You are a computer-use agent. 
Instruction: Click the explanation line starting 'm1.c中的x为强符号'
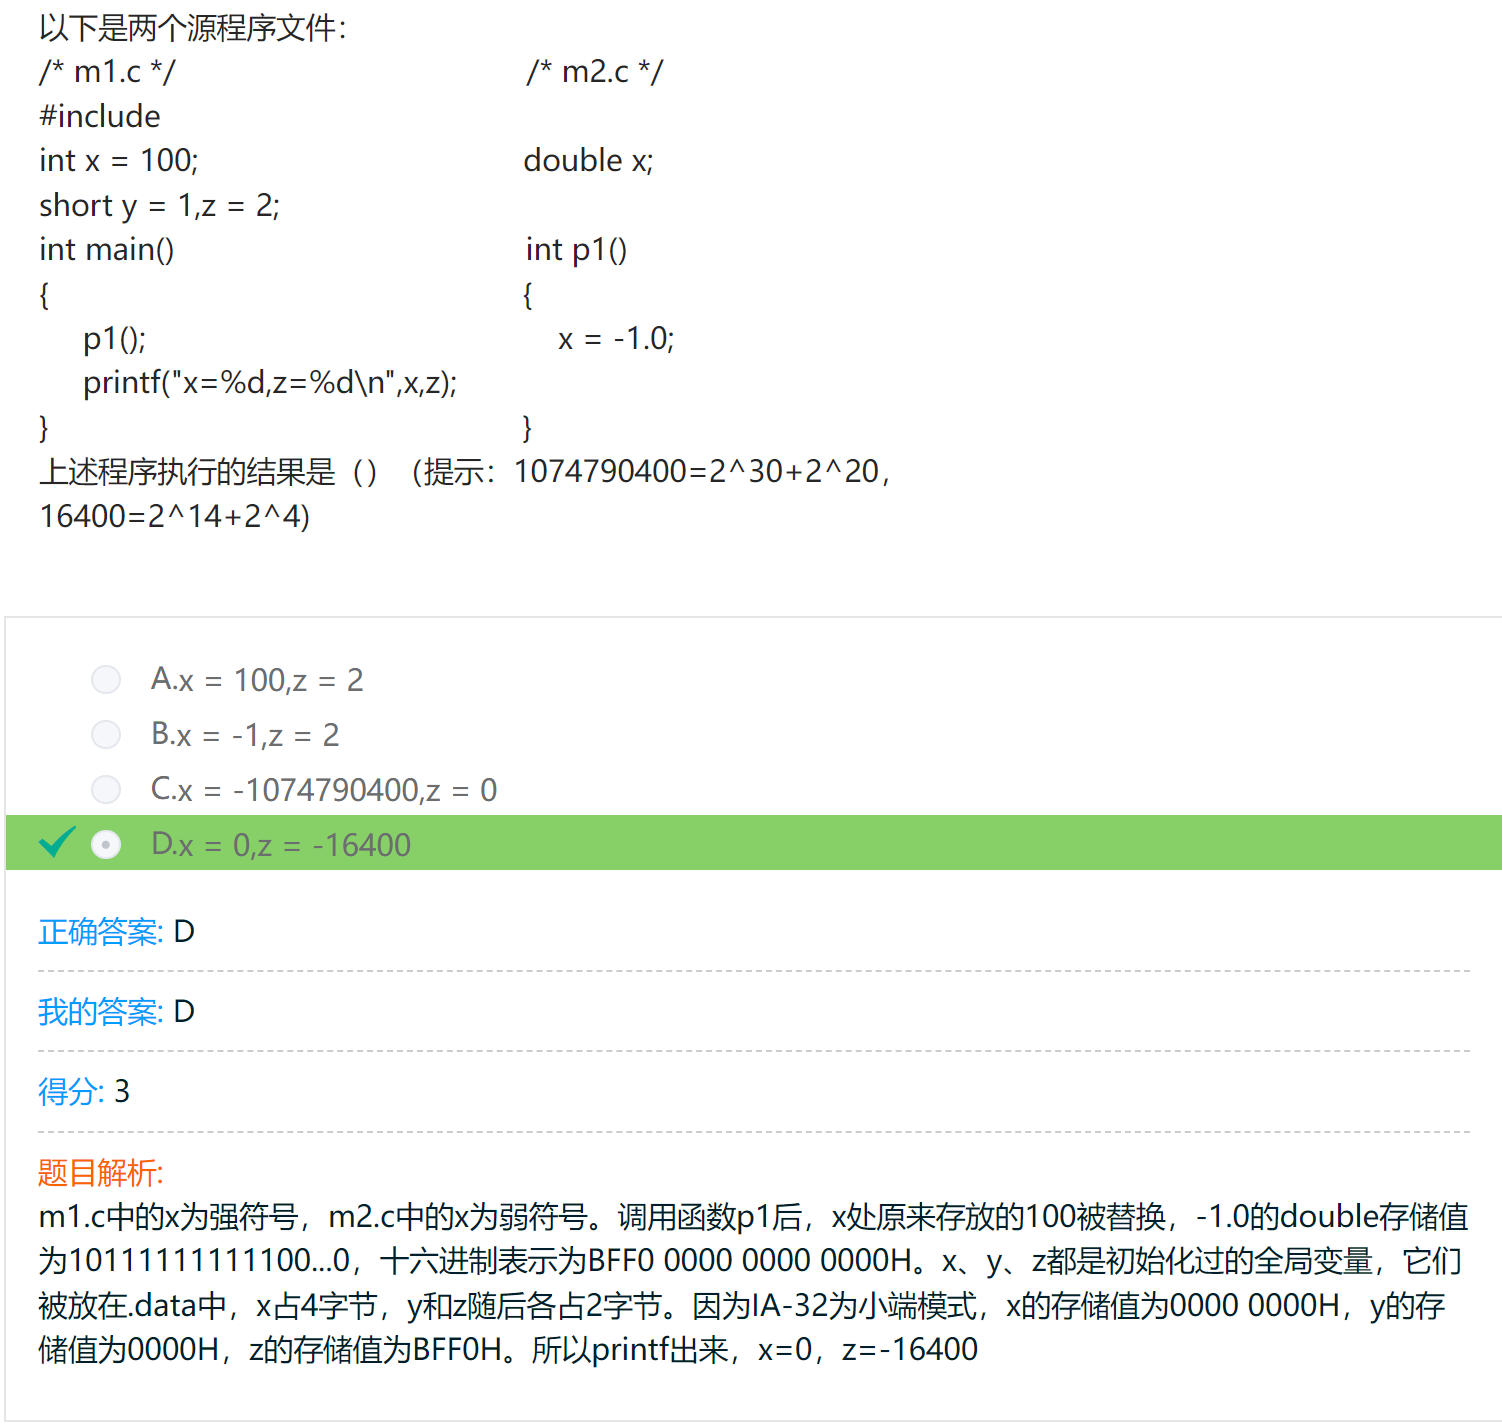click(753, 1216)
